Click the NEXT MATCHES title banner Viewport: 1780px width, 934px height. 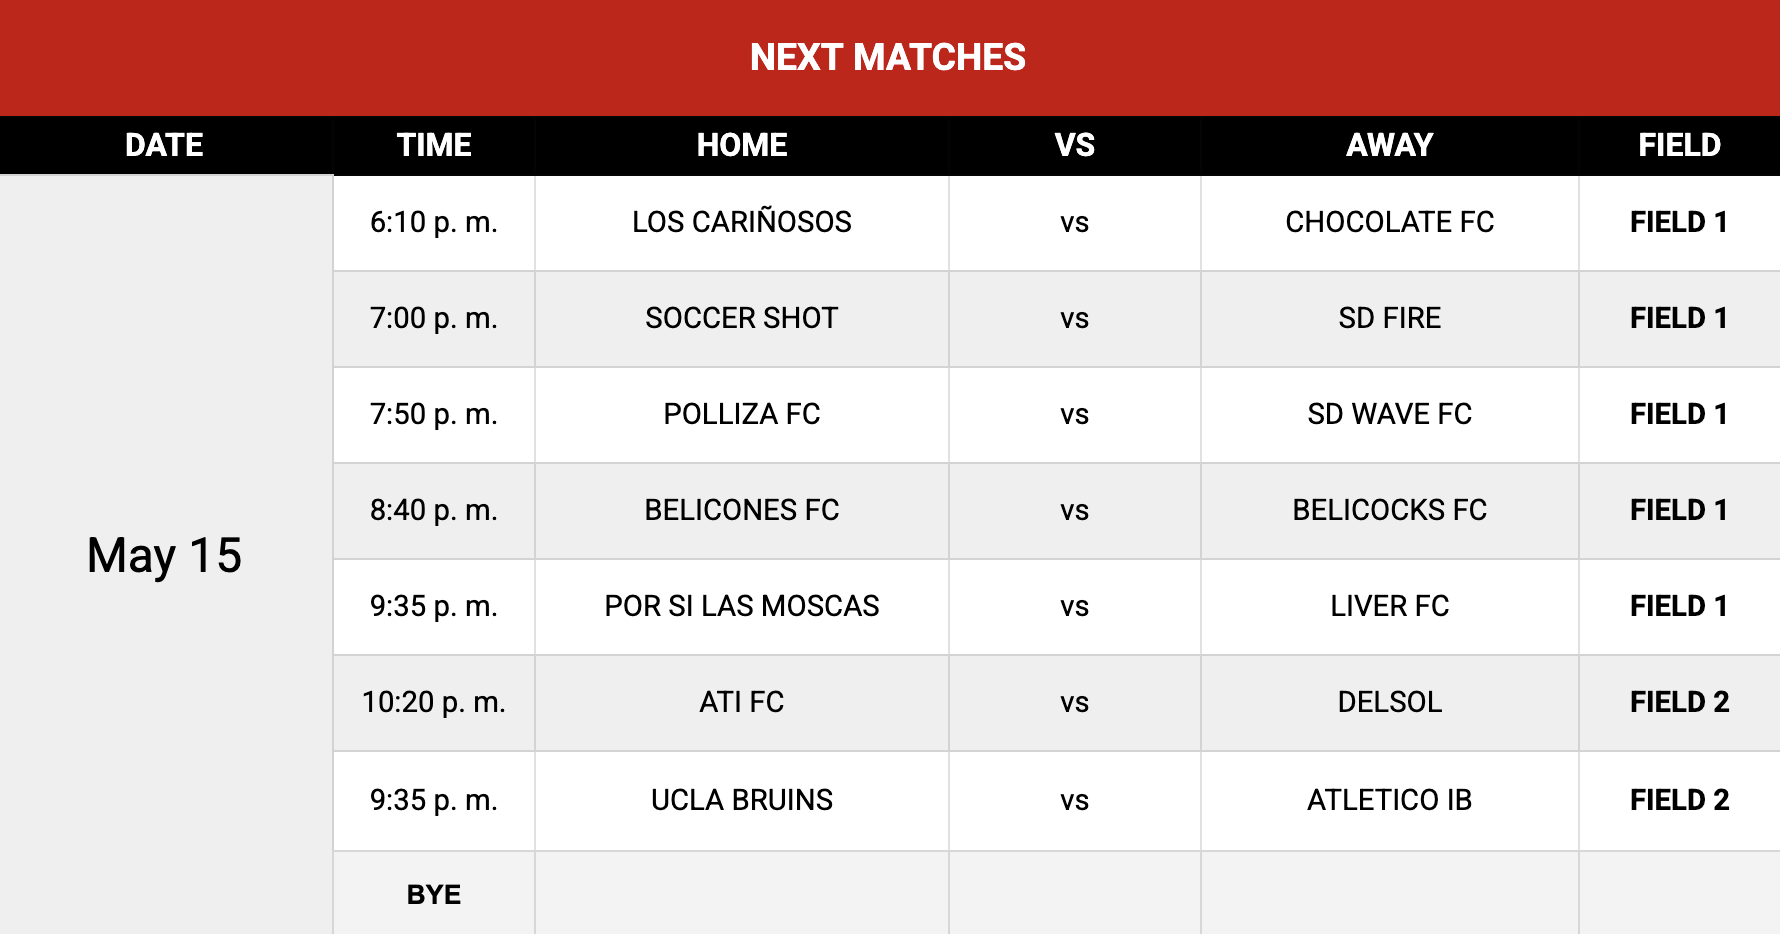coord(888,57)
